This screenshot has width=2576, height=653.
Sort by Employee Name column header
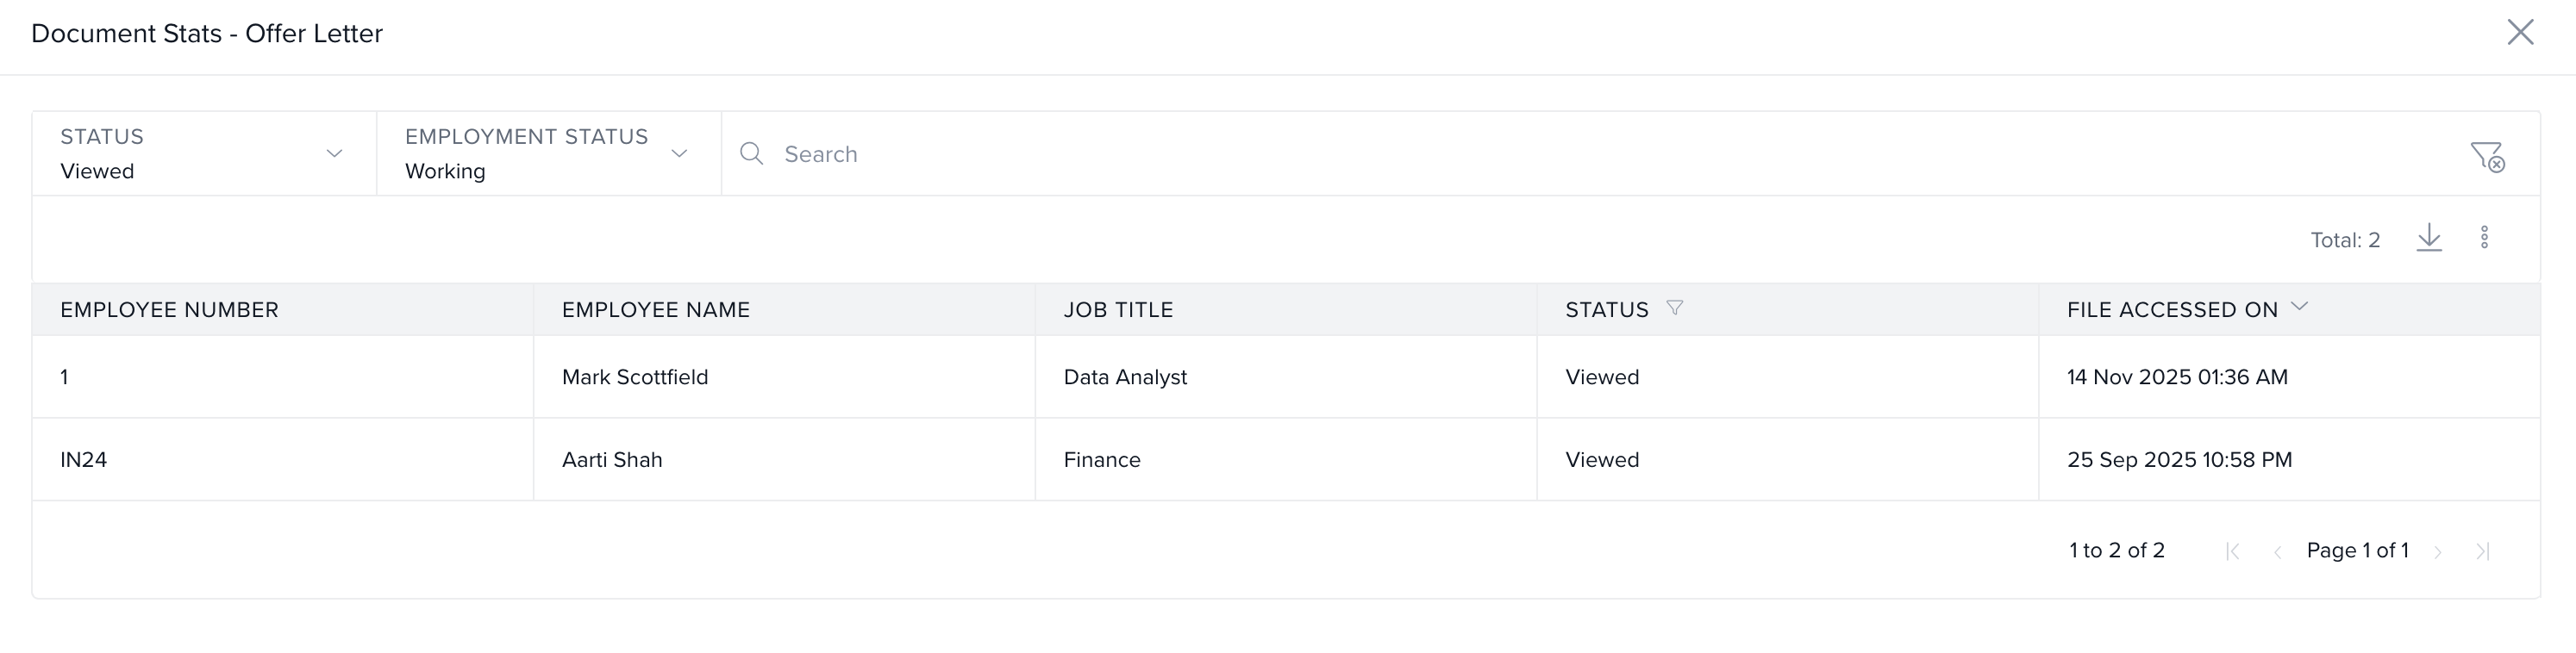(x=656, y=310)
